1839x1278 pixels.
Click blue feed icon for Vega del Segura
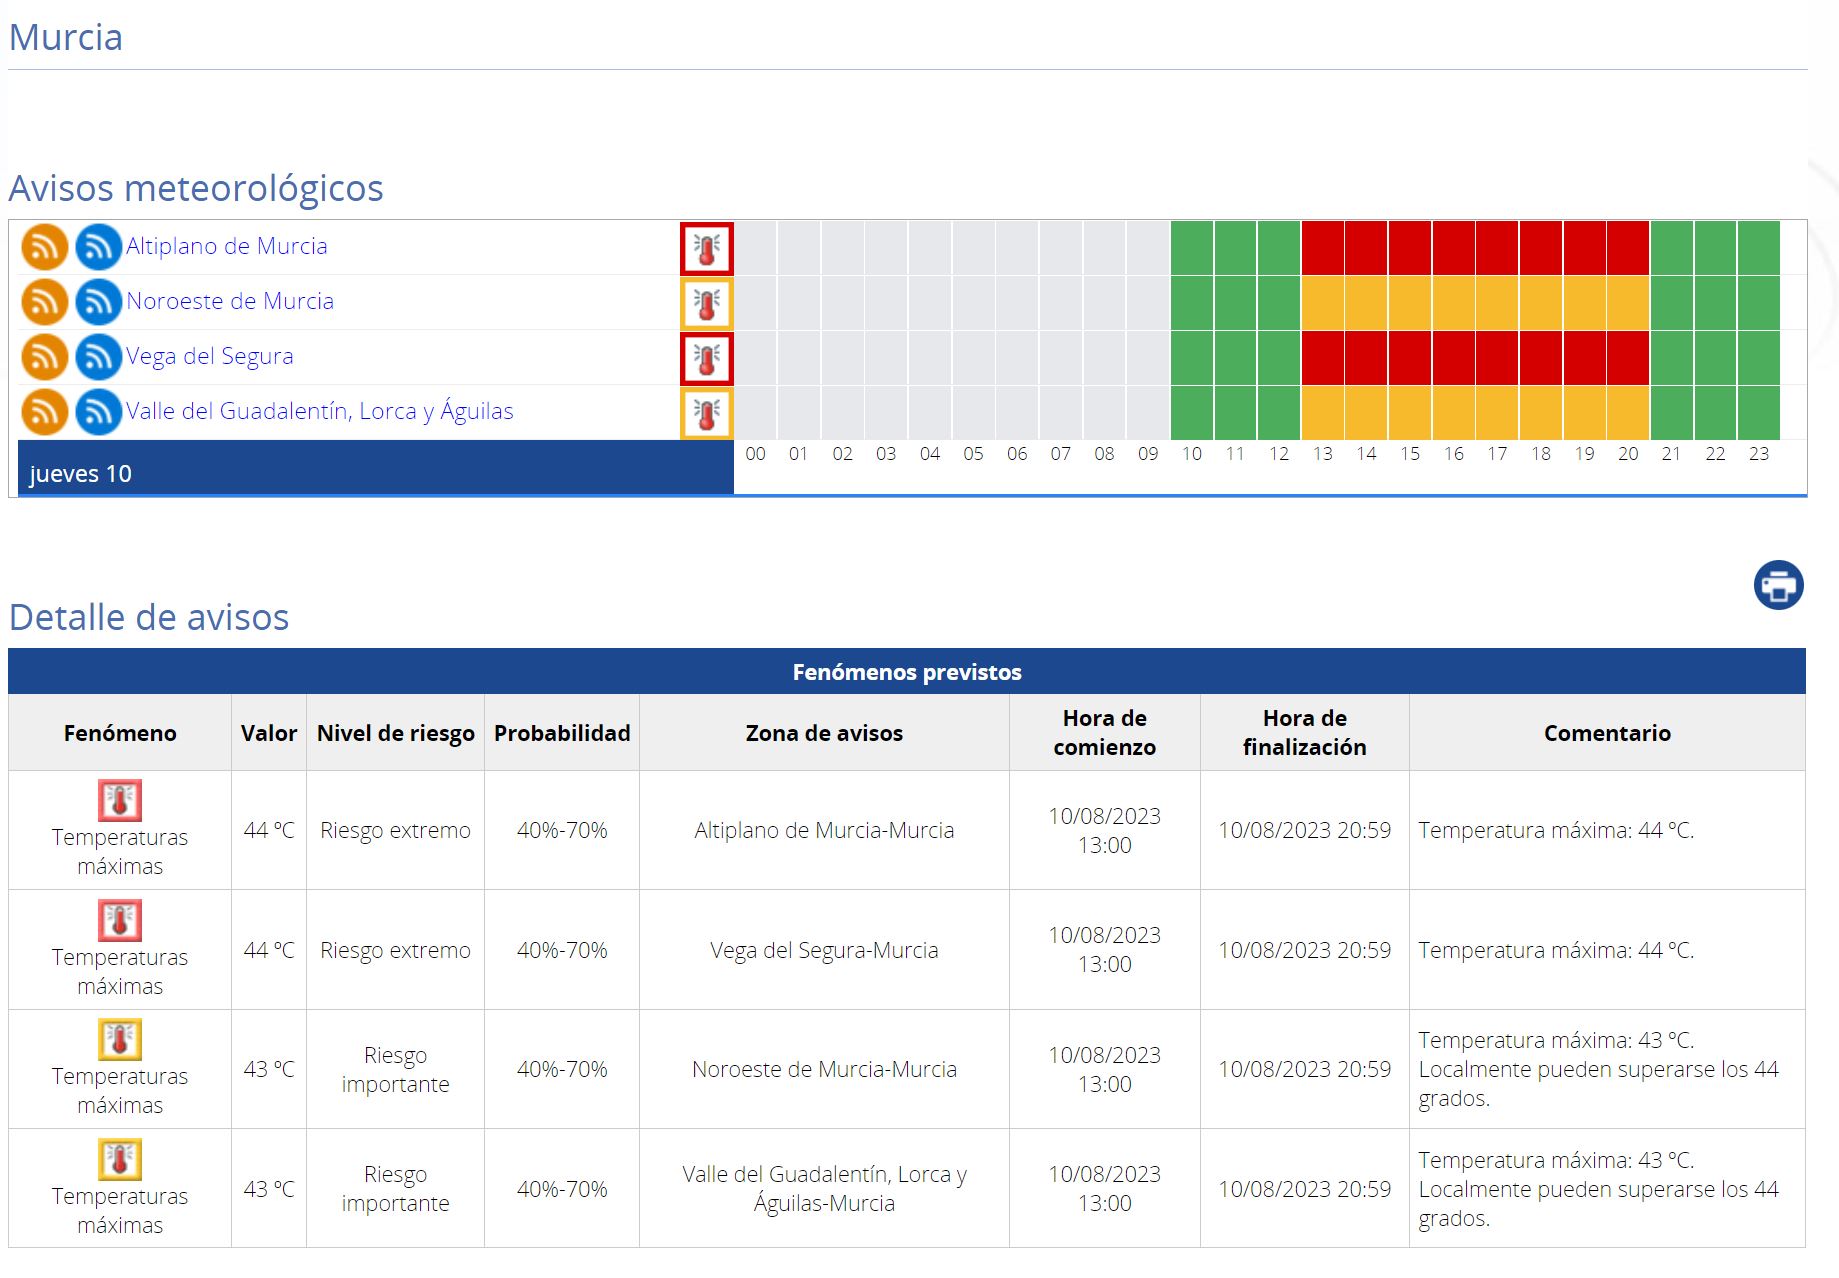coord(98,357)
